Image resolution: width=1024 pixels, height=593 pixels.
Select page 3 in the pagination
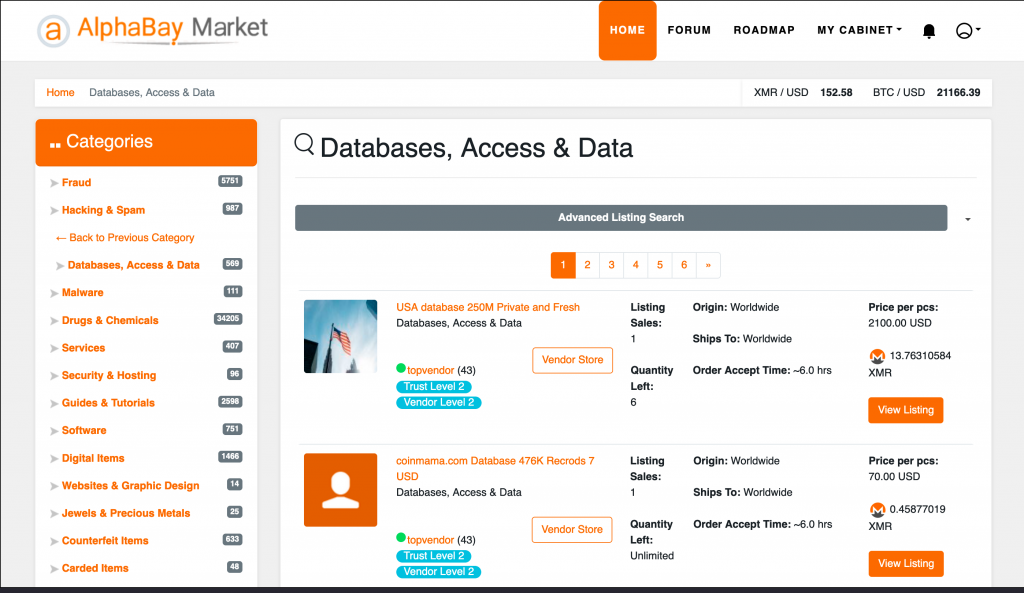coord(612,265)
